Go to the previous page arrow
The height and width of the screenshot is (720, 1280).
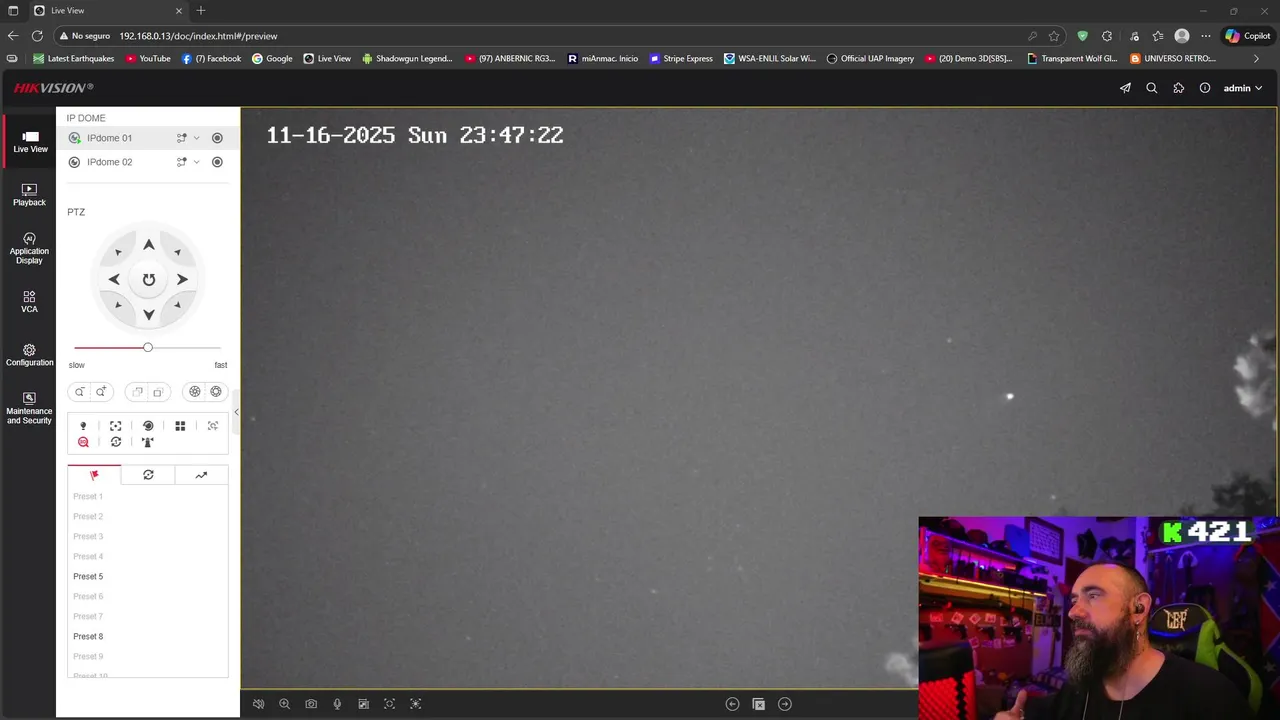732,704
